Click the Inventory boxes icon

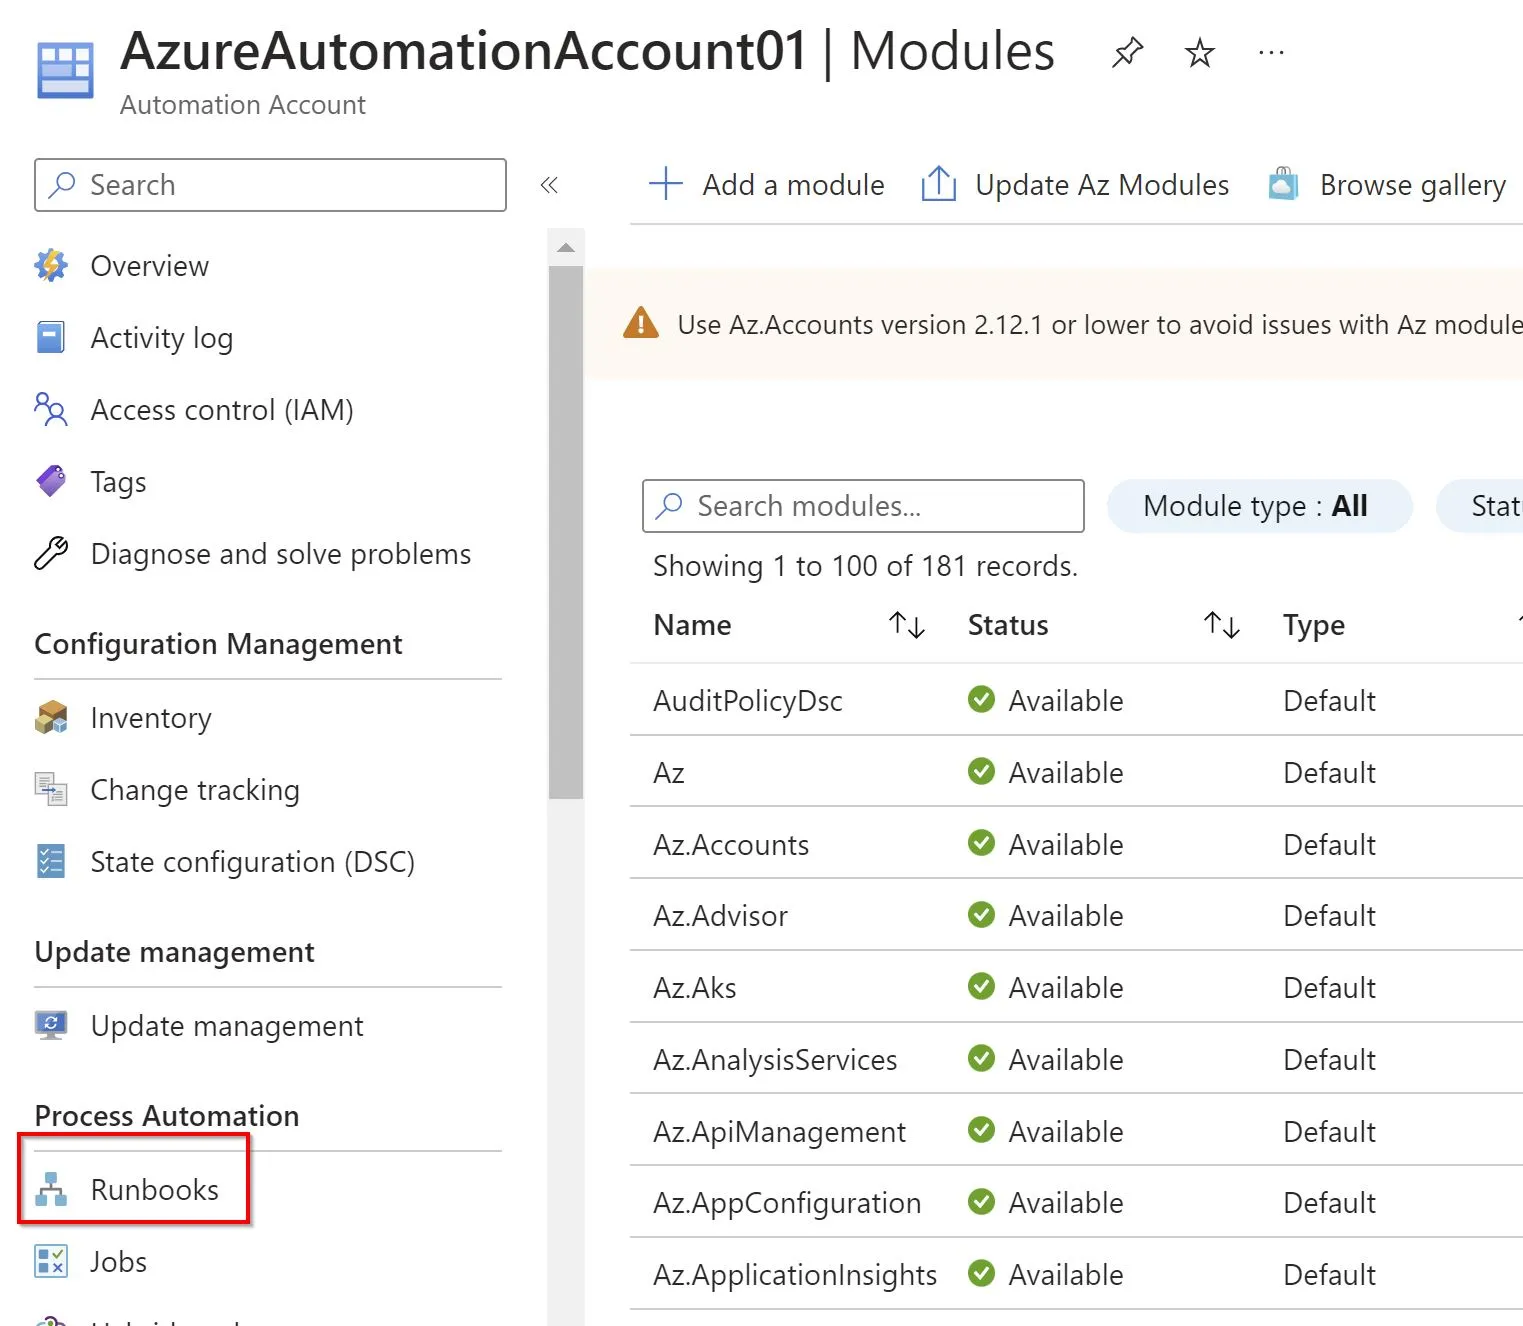coord(51,717)
